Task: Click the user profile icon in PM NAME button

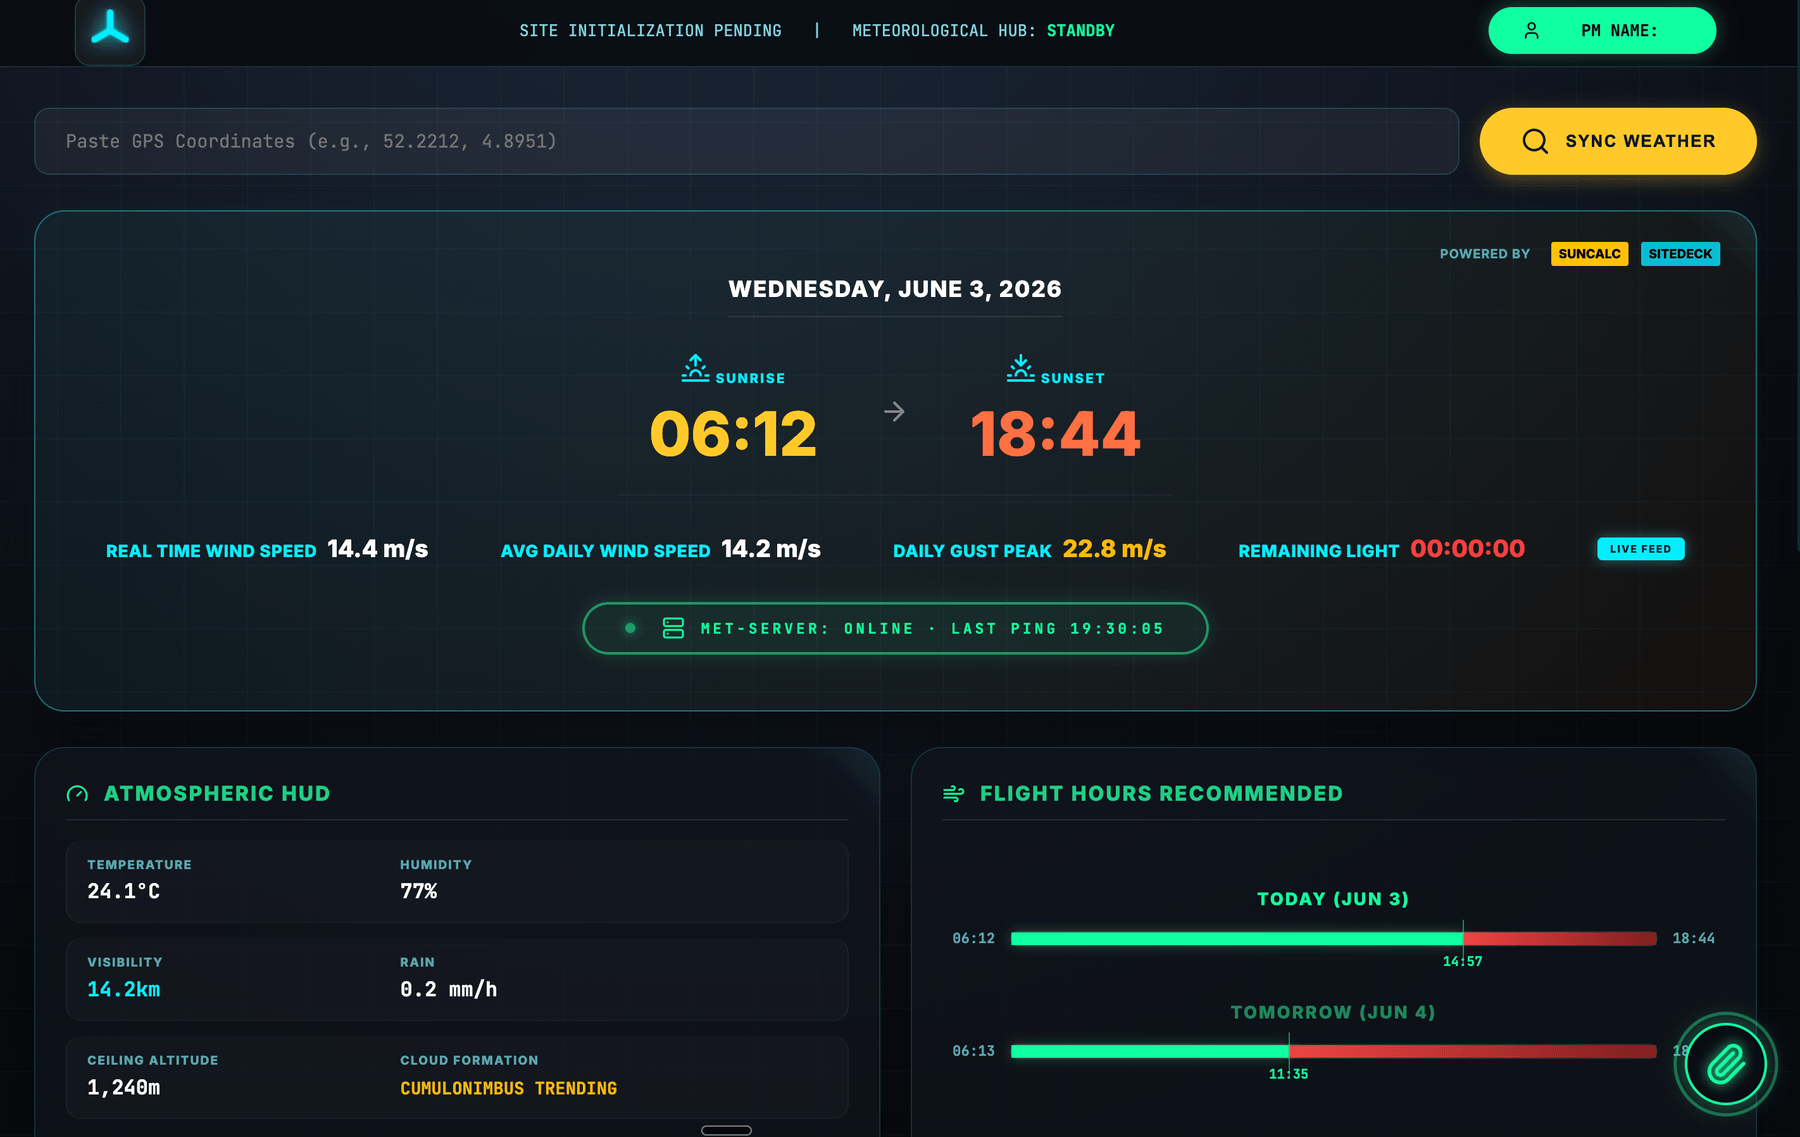Action: (x=1531, y=31)
